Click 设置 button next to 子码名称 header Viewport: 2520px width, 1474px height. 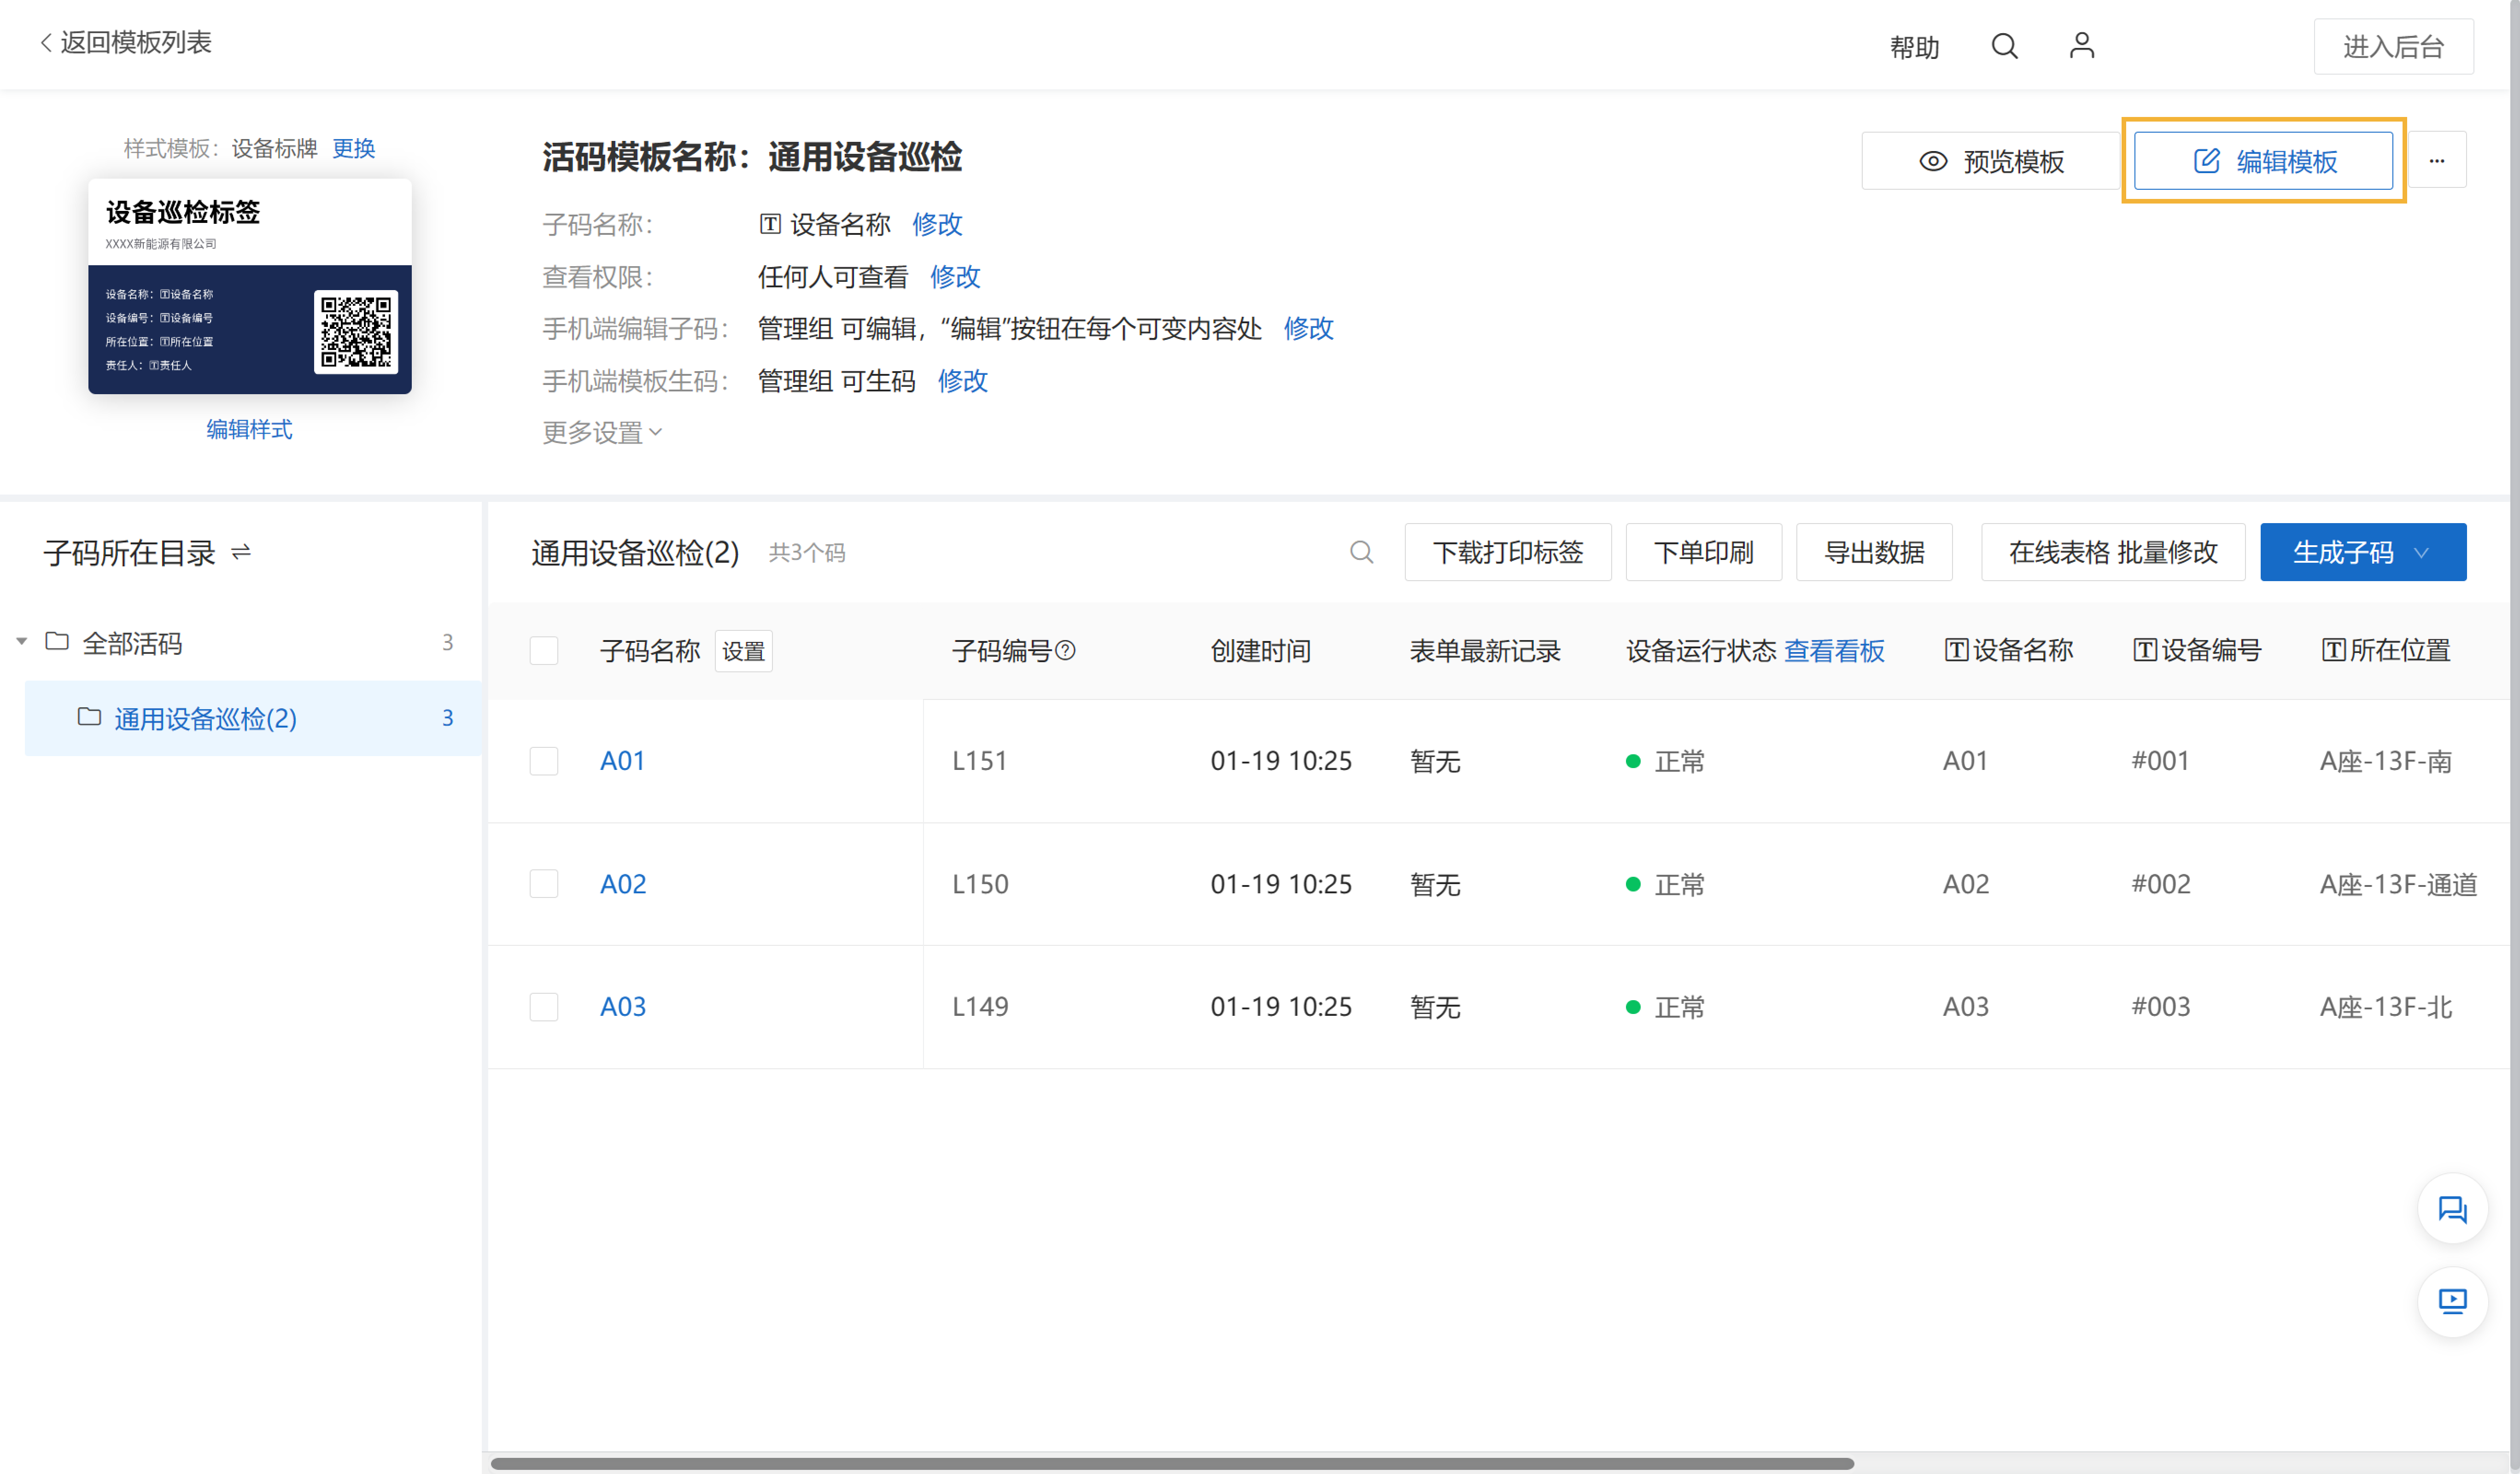pos(743,651)
